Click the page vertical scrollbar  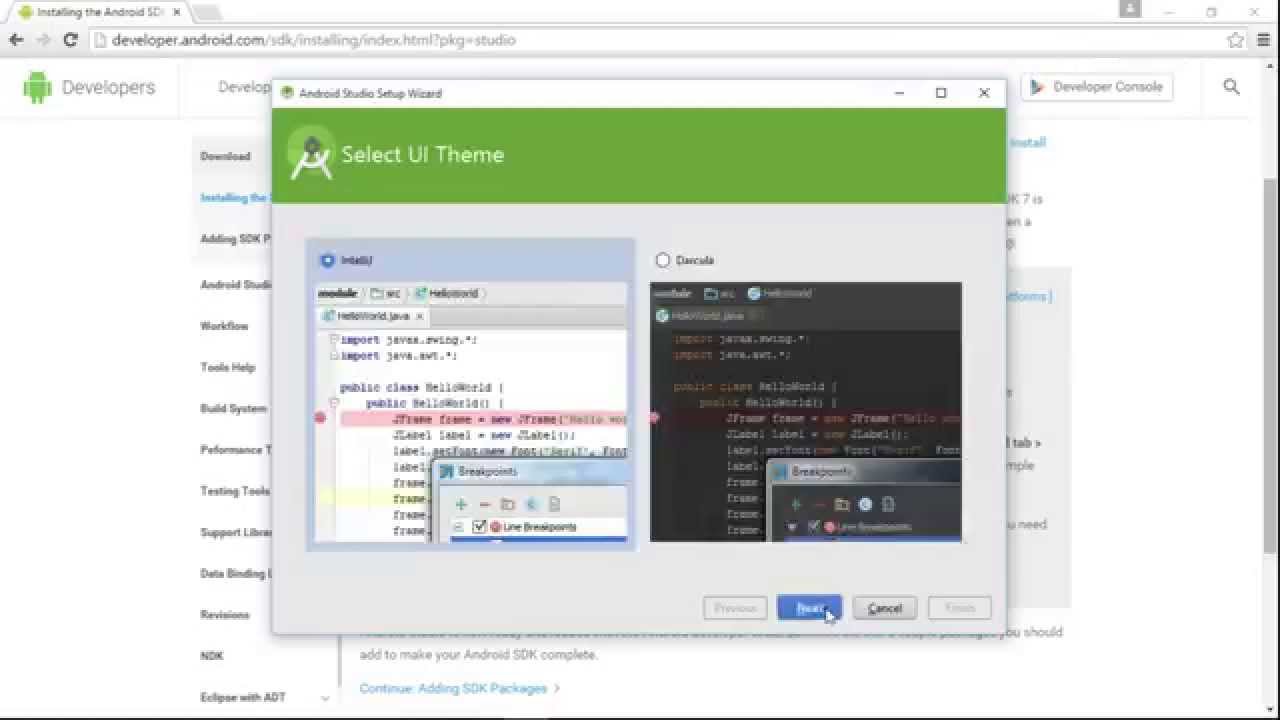pyautogui.click(x=1271, y=365)
